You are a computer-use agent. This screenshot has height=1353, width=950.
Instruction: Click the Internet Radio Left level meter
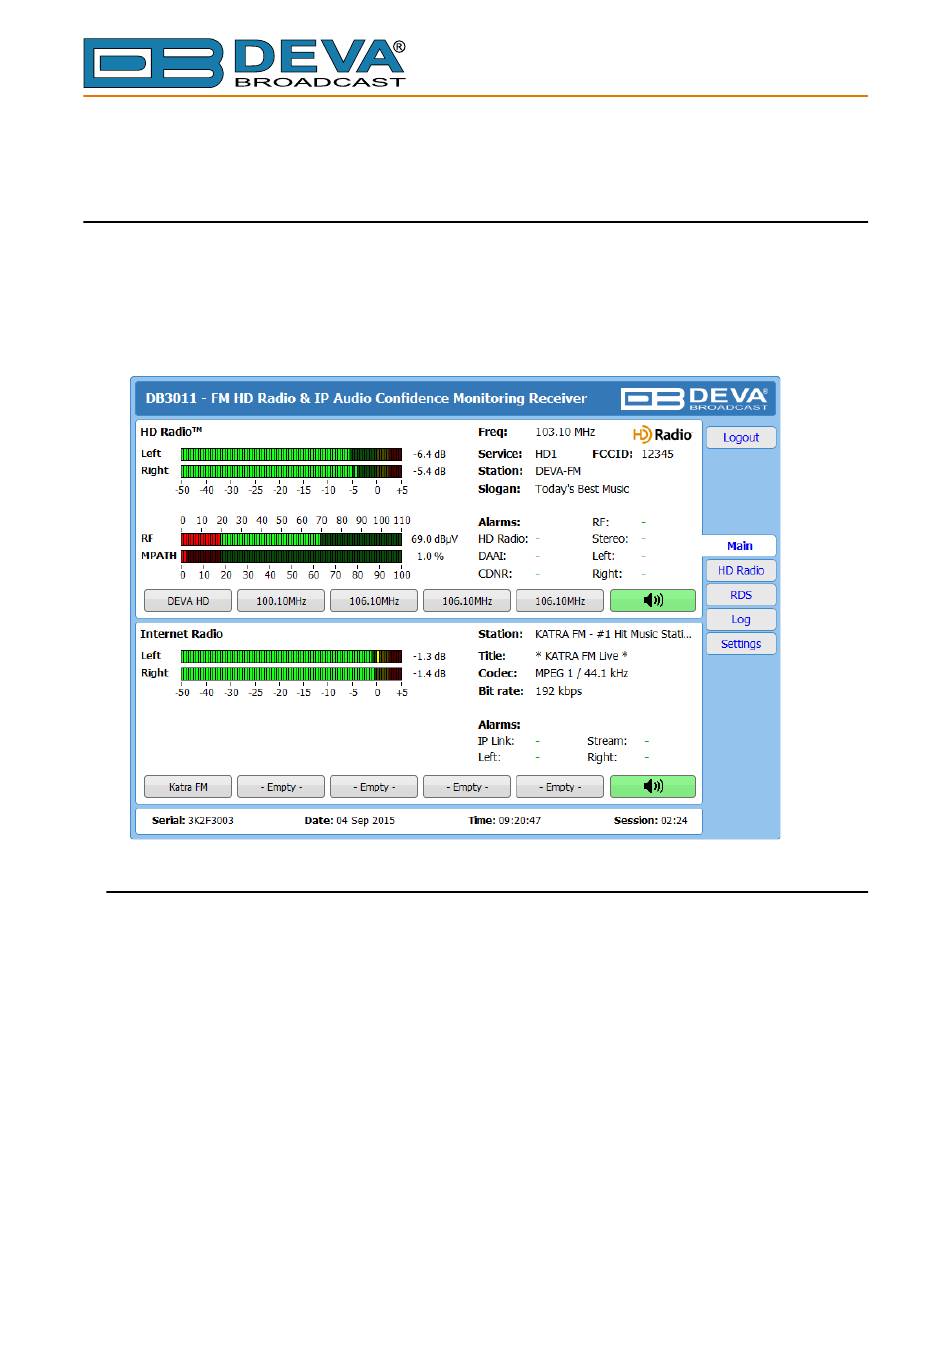point(291,656)
